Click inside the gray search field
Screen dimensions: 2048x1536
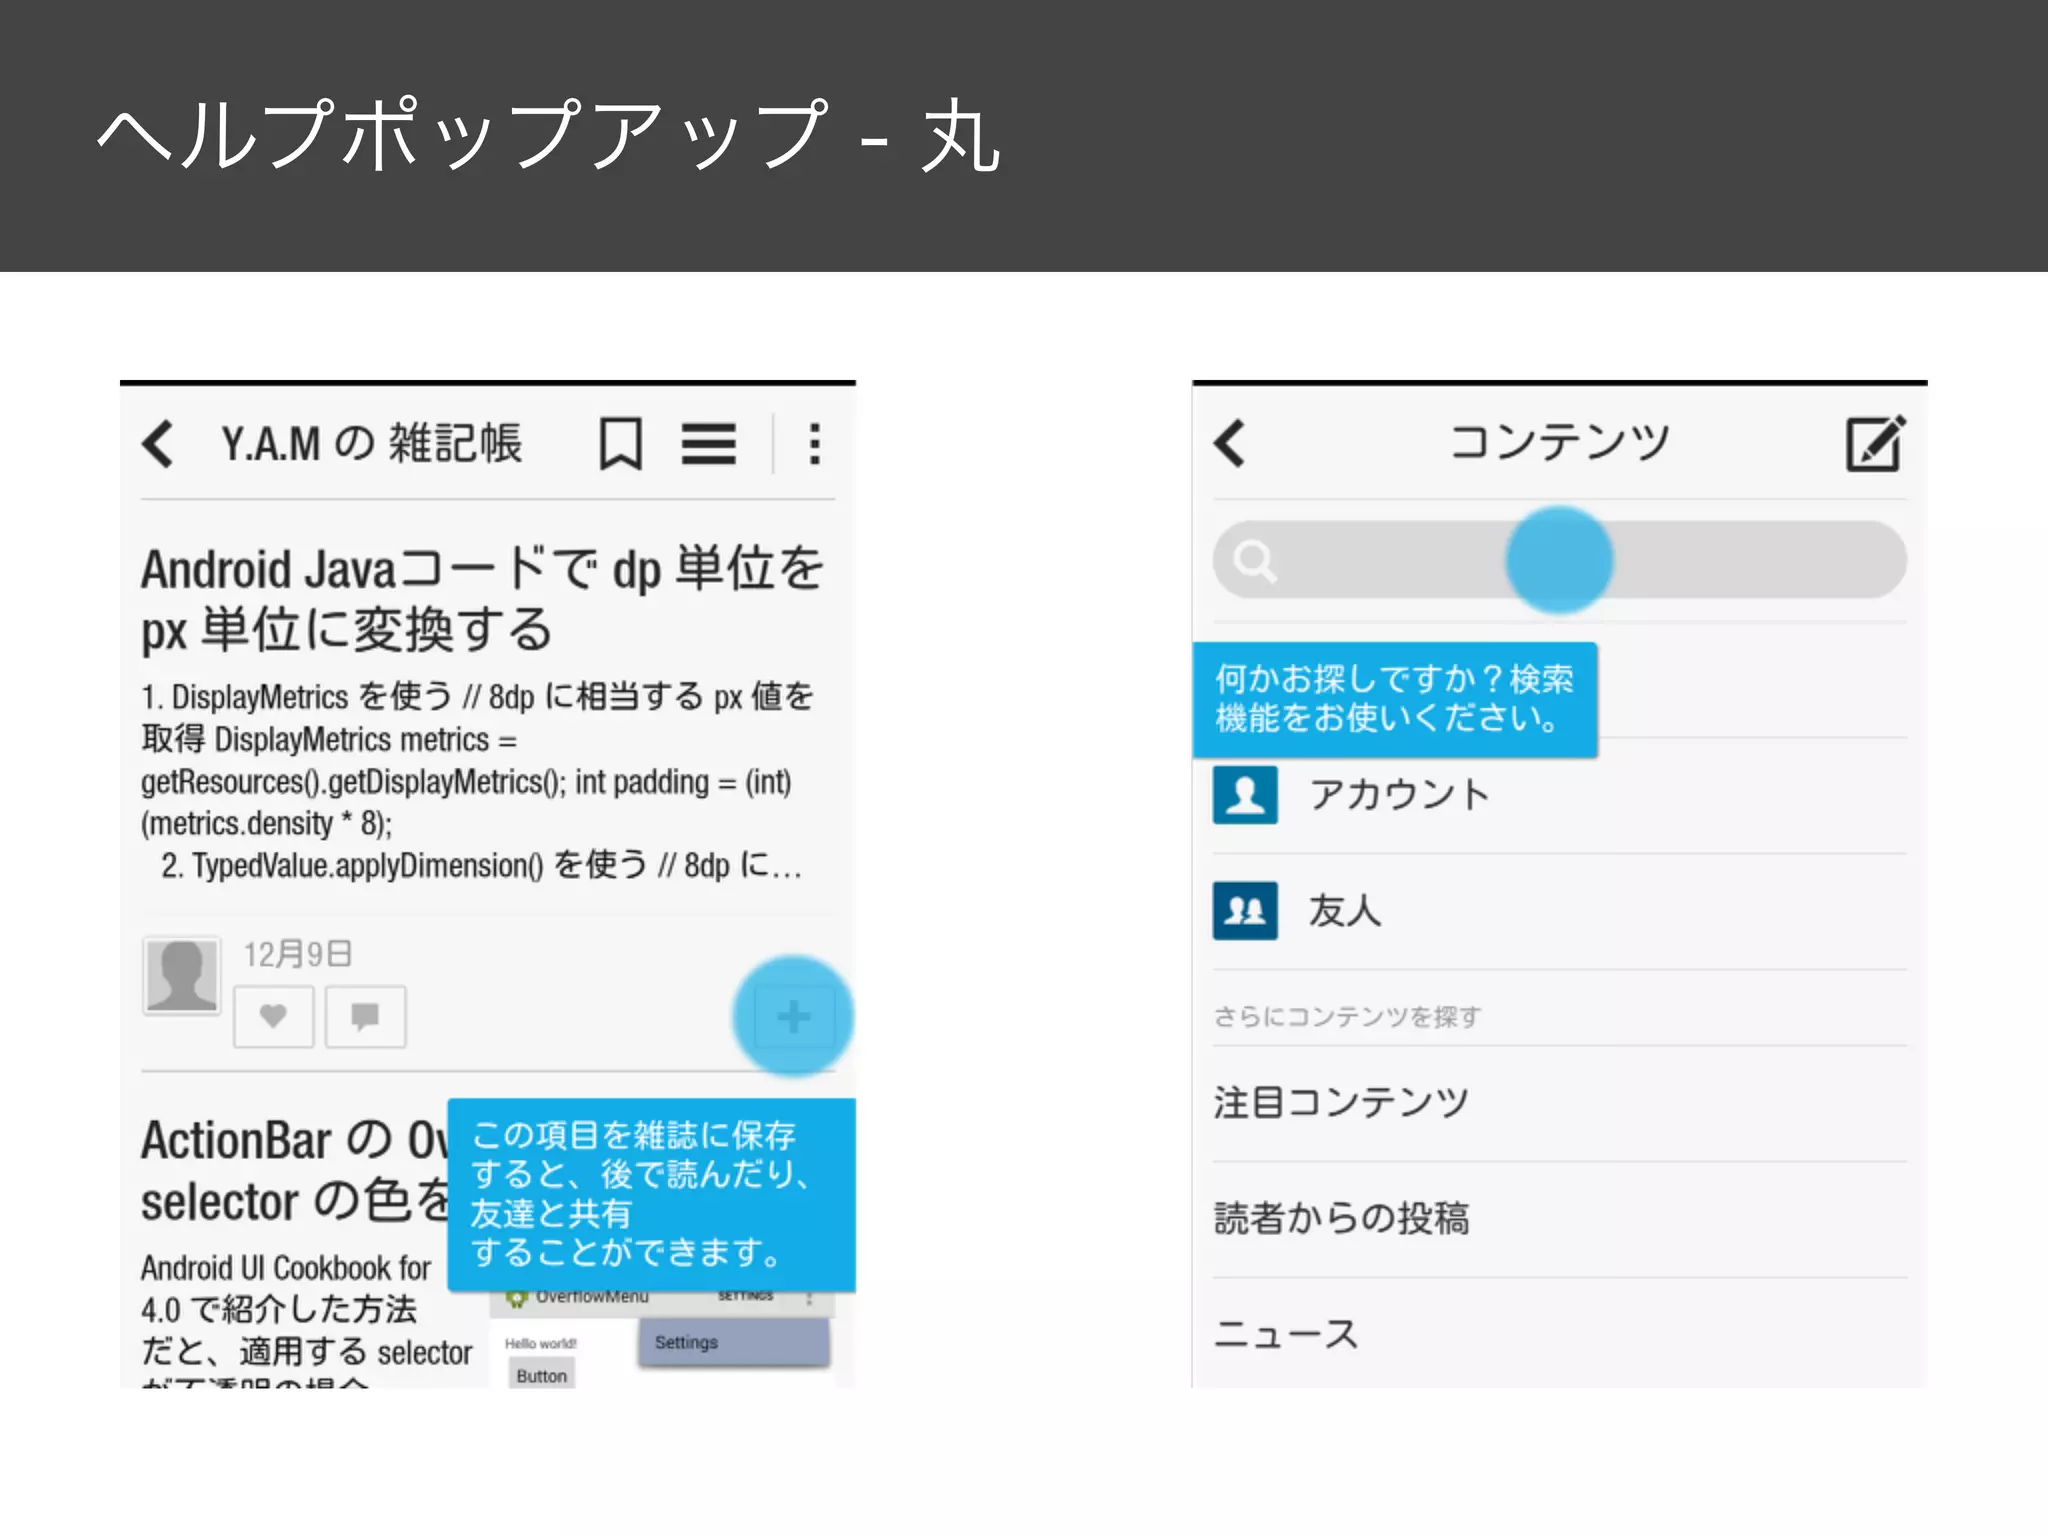(1750, 560)
